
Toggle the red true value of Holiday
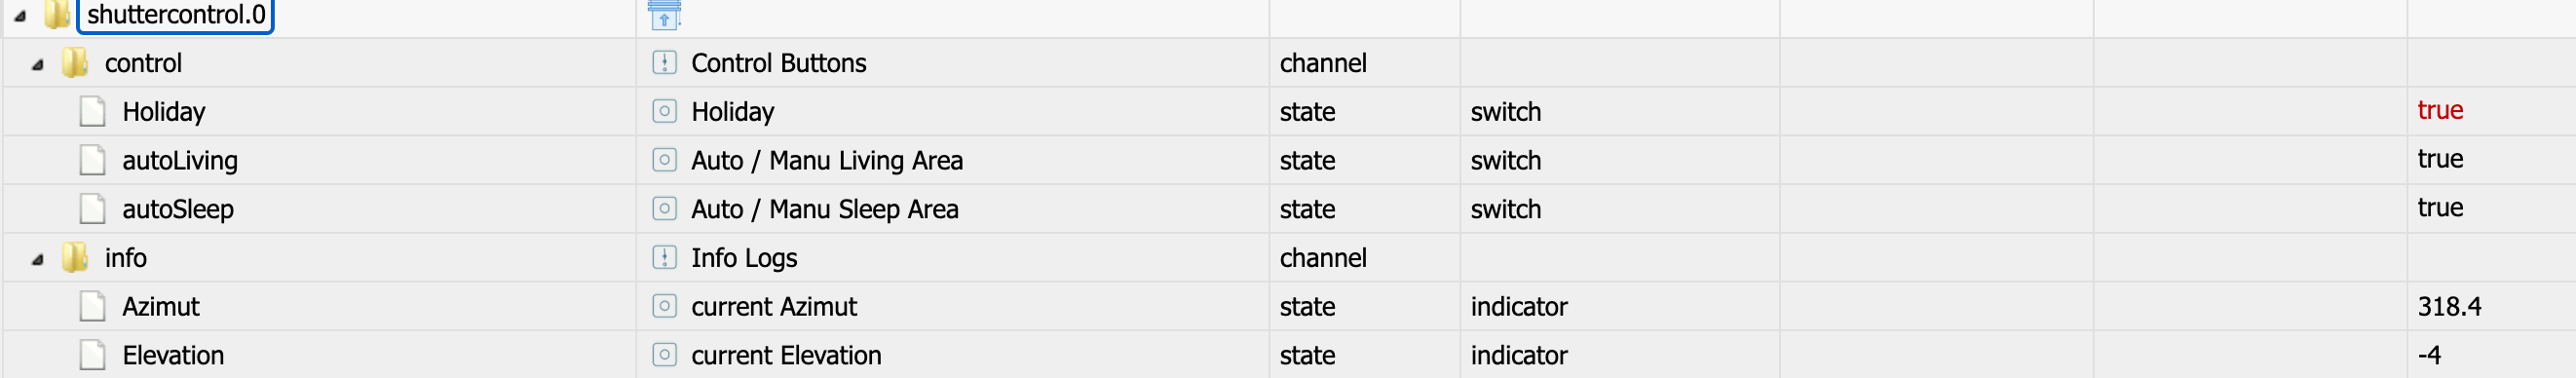tap(2439, 110)
